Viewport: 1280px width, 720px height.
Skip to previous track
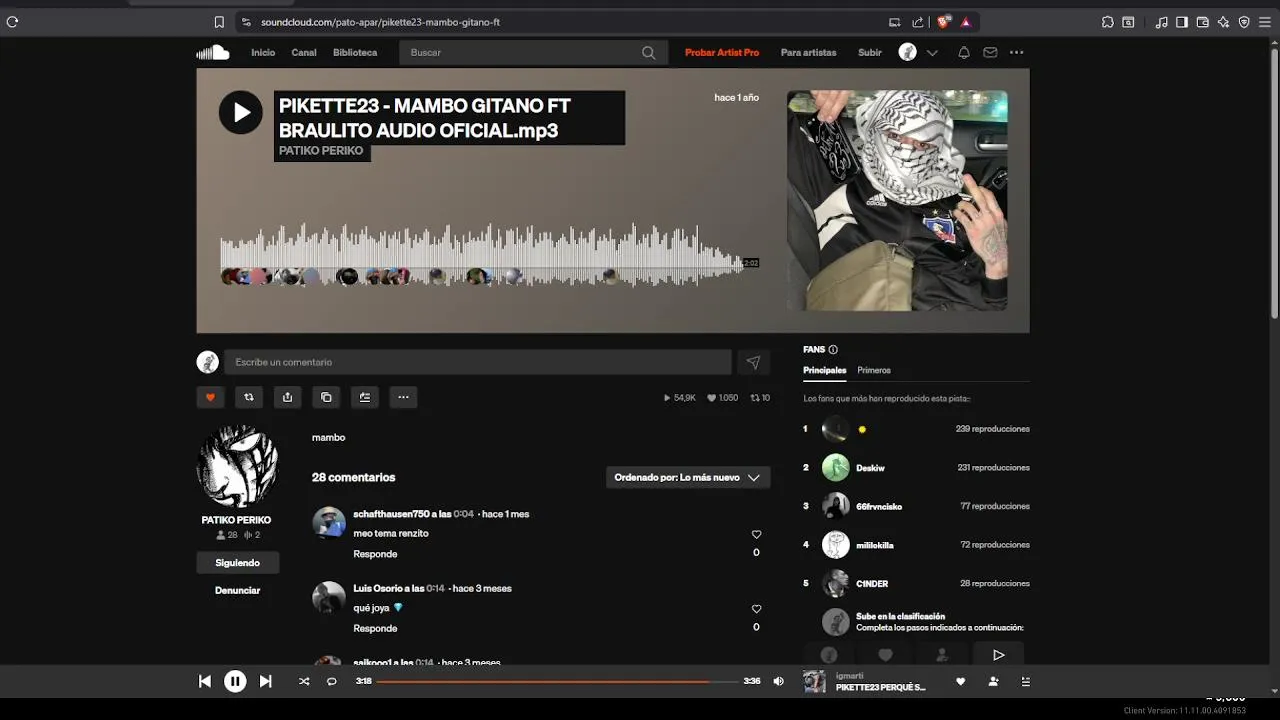point(205,681)
